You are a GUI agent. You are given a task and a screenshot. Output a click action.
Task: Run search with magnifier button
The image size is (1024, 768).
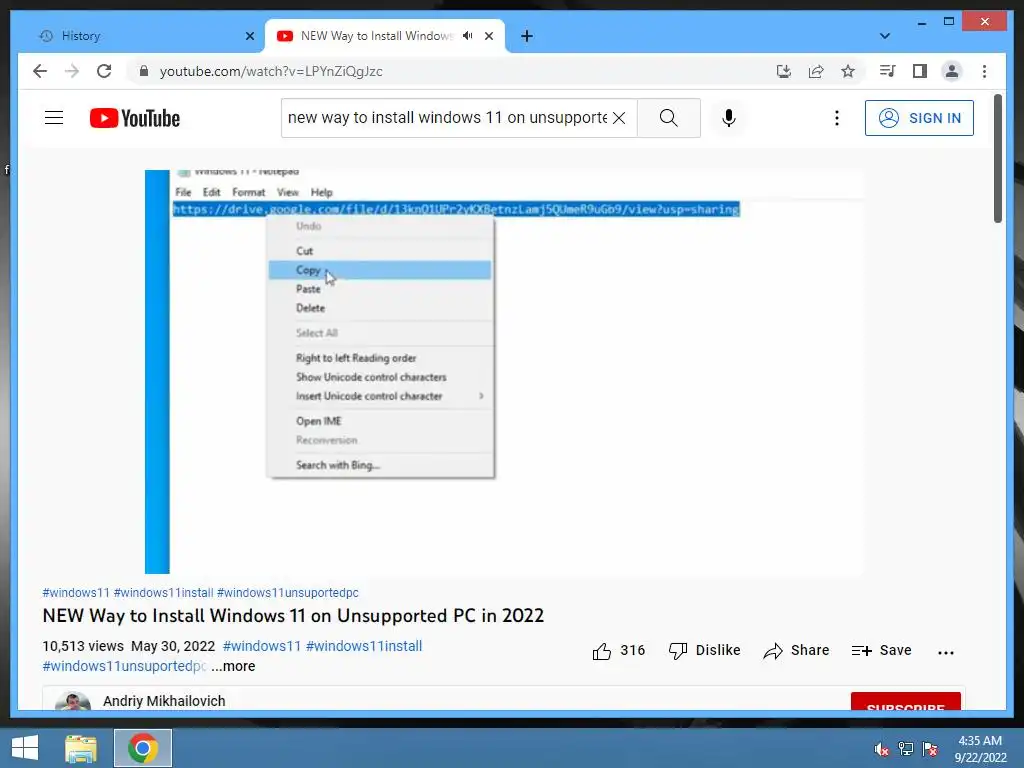tap(669, 118)
